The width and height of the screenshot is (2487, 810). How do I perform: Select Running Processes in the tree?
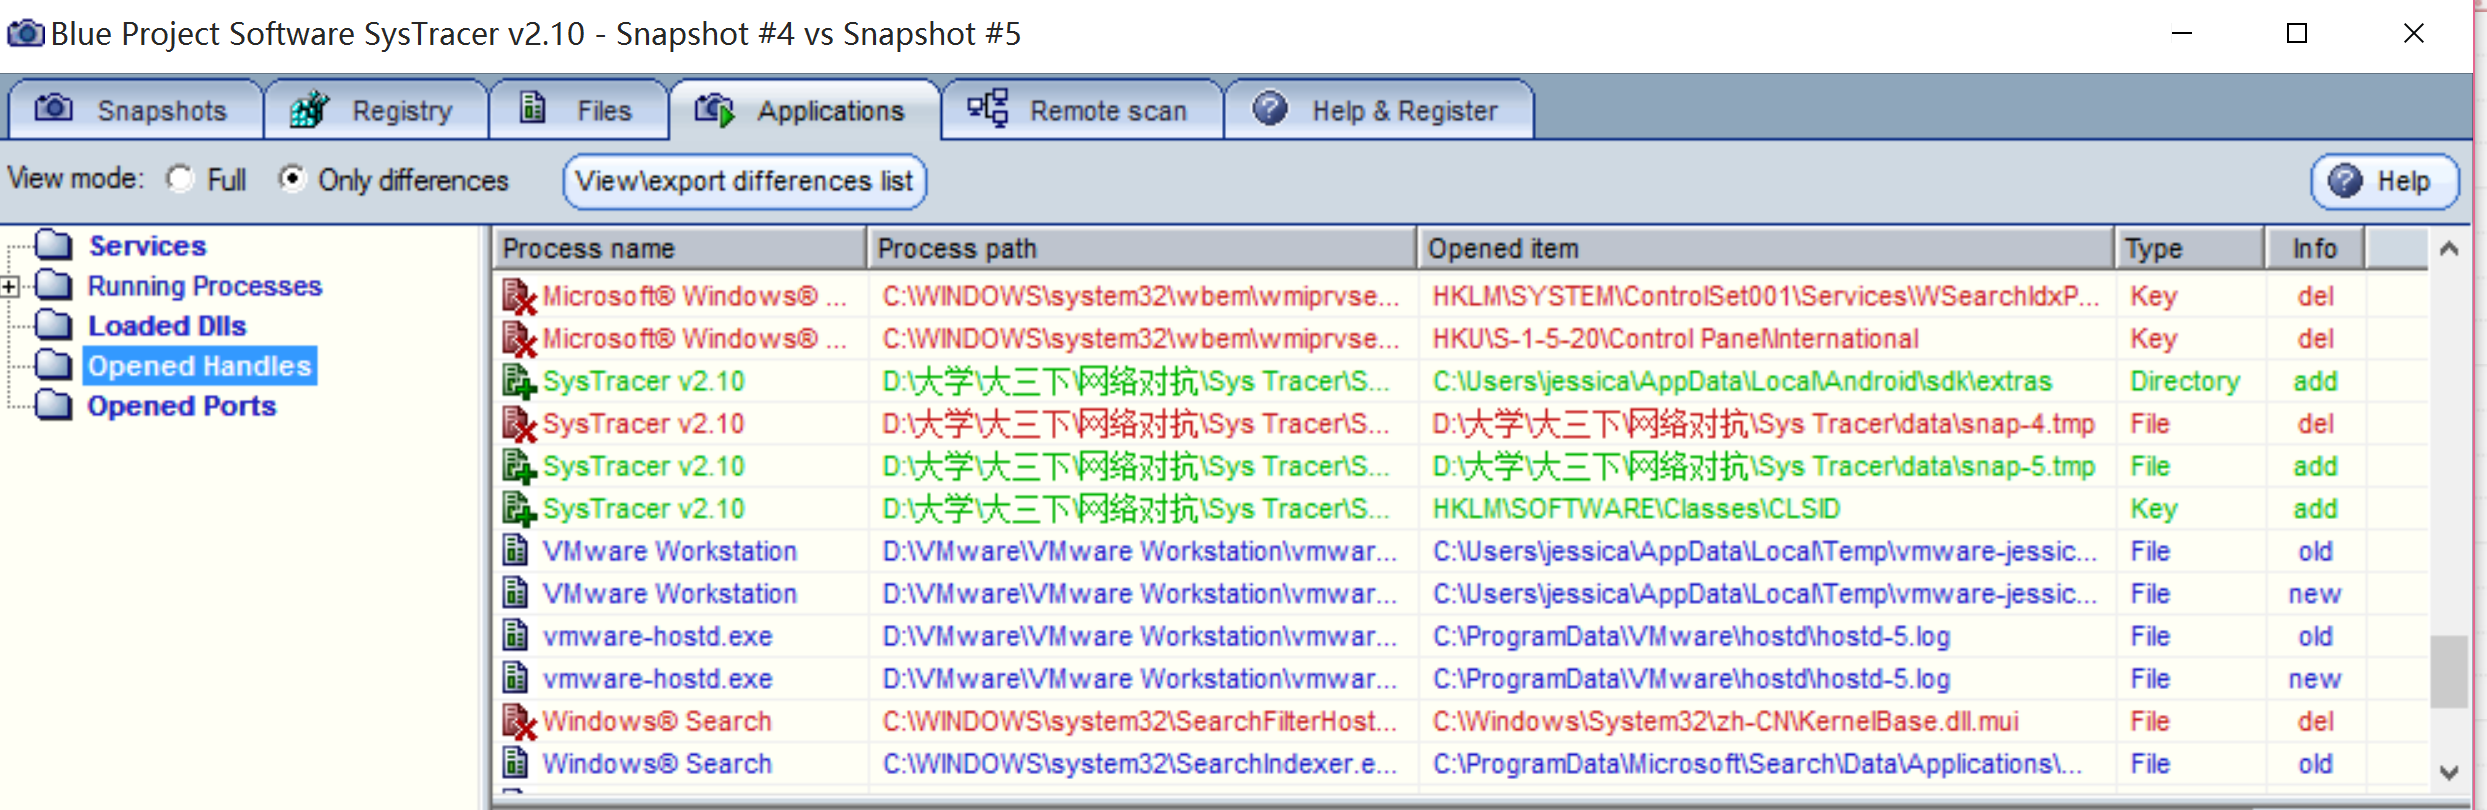(x=205, y=285)
